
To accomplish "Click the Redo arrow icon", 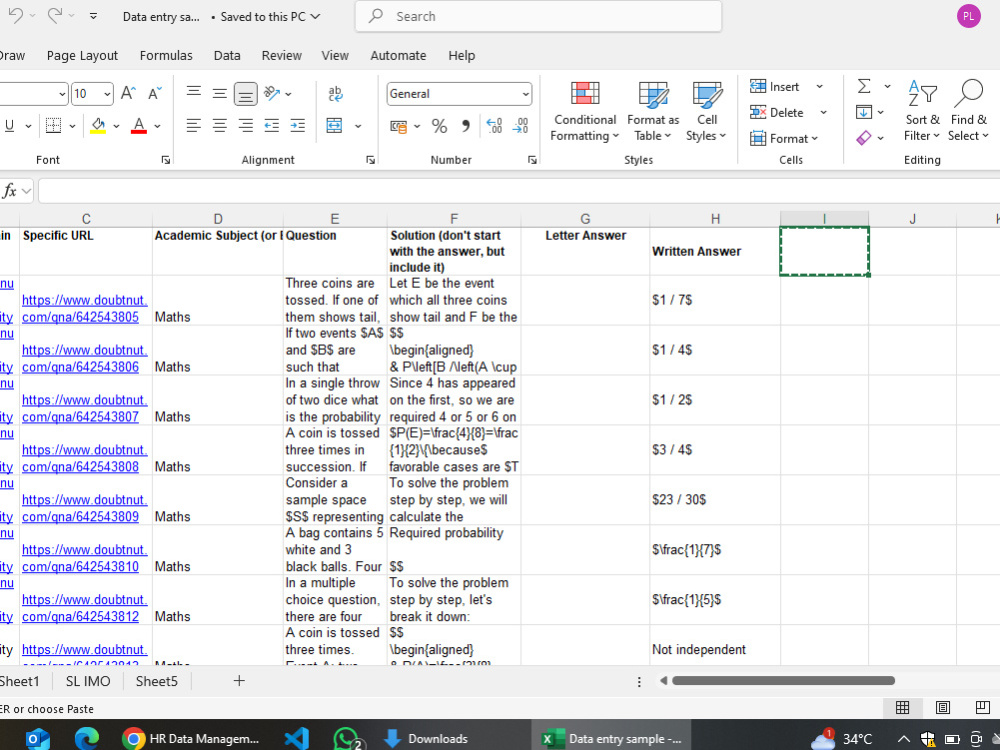I will point(54,16).
